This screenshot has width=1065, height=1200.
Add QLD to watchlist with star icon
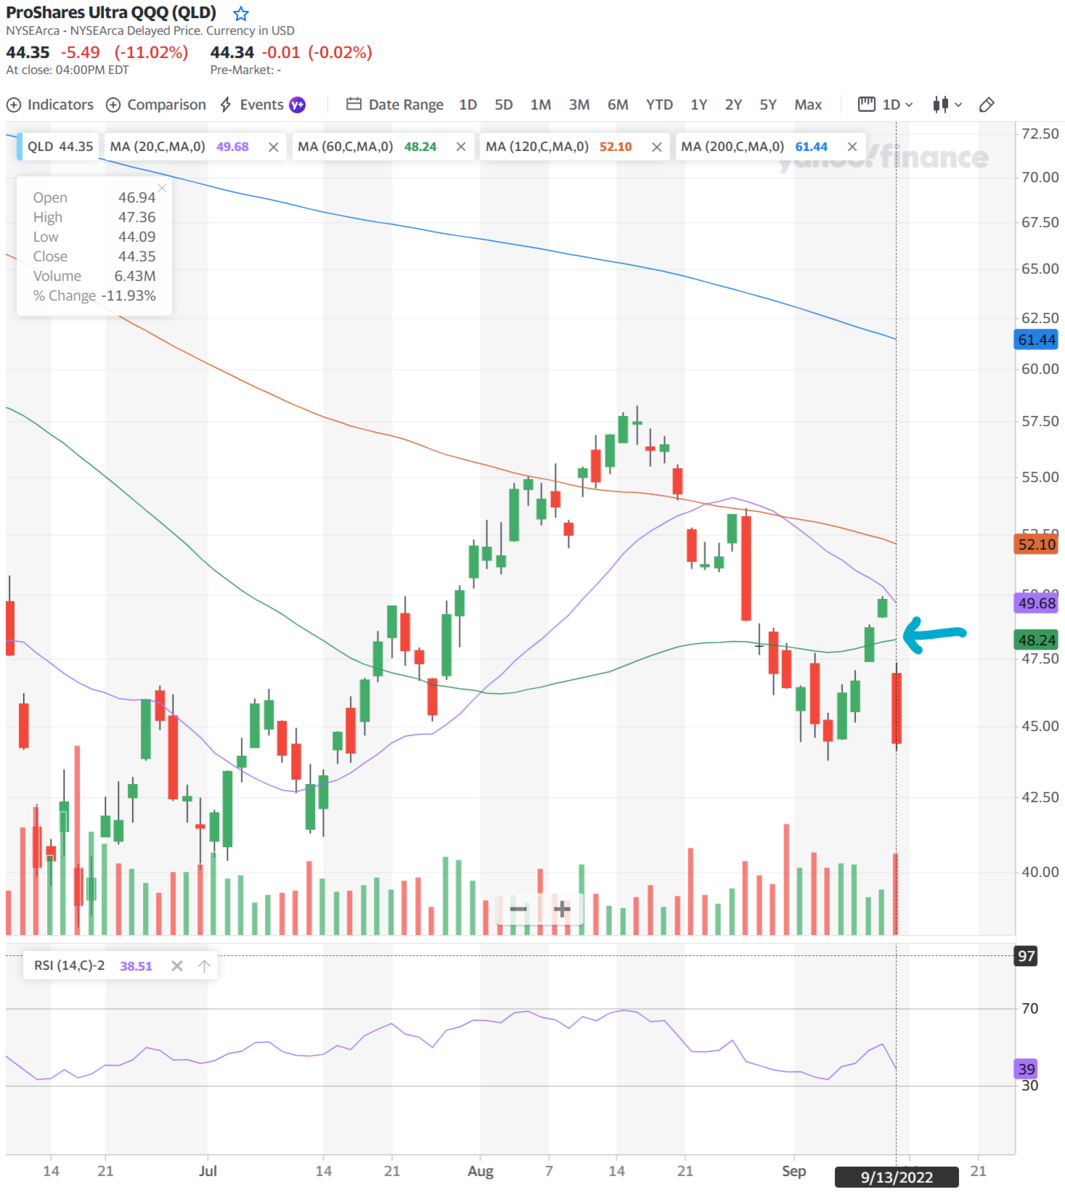[241, 14]
